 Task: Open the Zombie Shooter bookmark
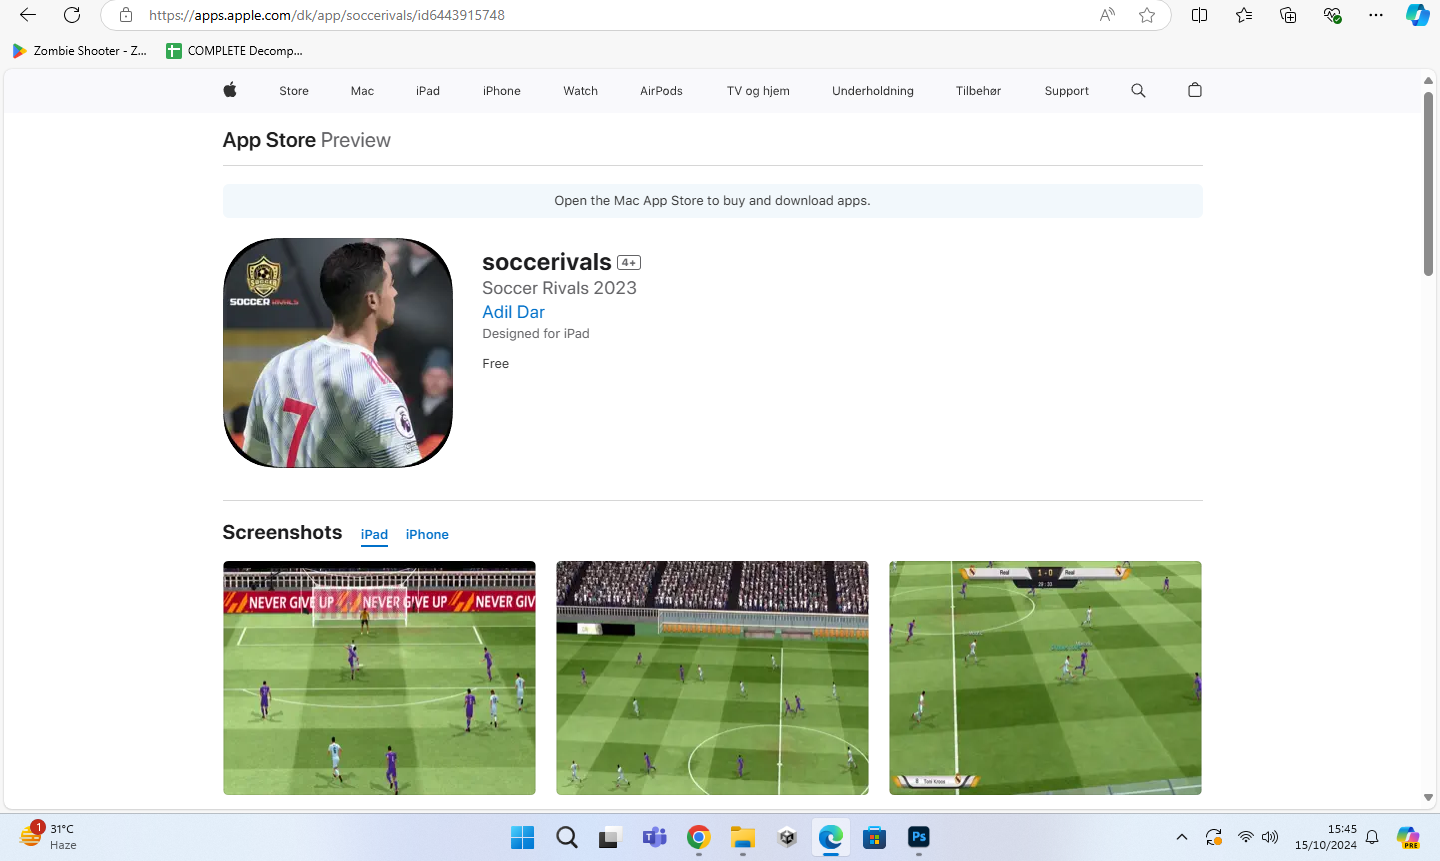(x=80, y=50)
